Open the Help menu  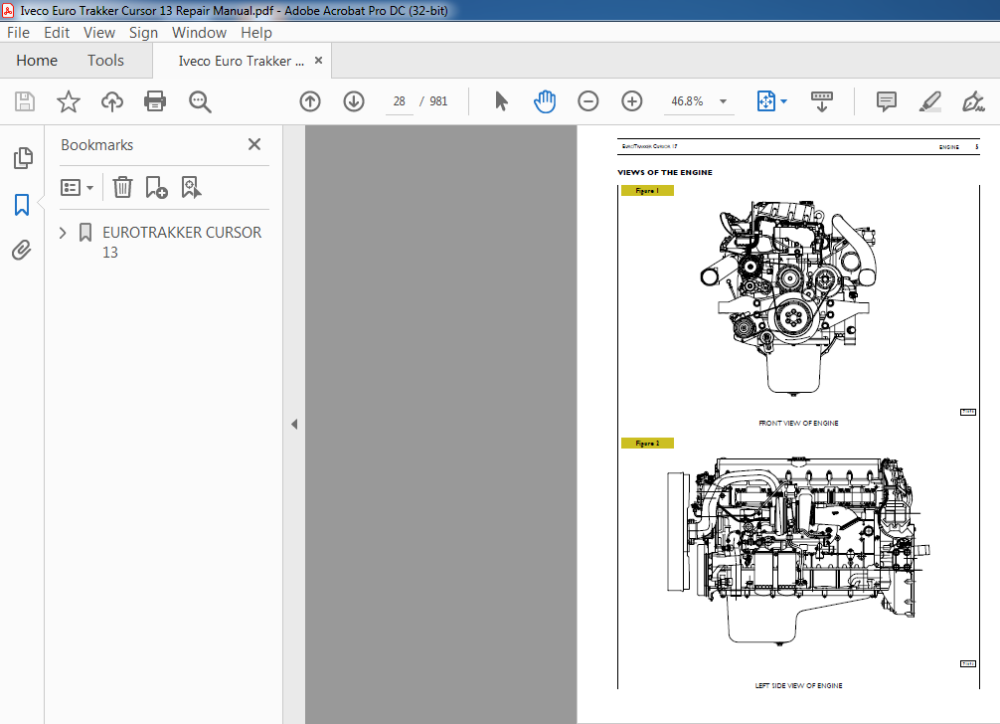(x=256, y=33)
